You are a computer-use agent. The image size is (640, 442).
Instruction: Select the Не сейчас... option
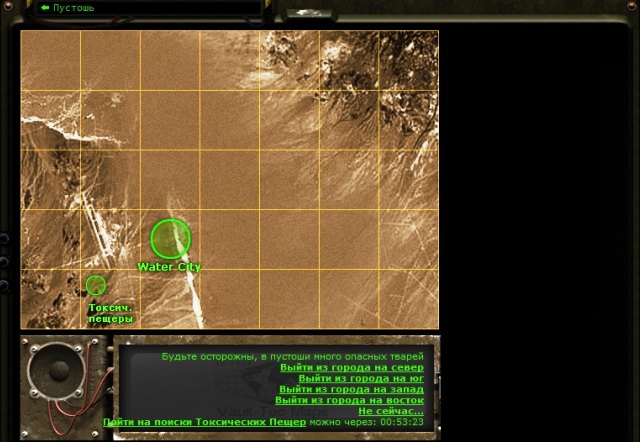[391, 411]
